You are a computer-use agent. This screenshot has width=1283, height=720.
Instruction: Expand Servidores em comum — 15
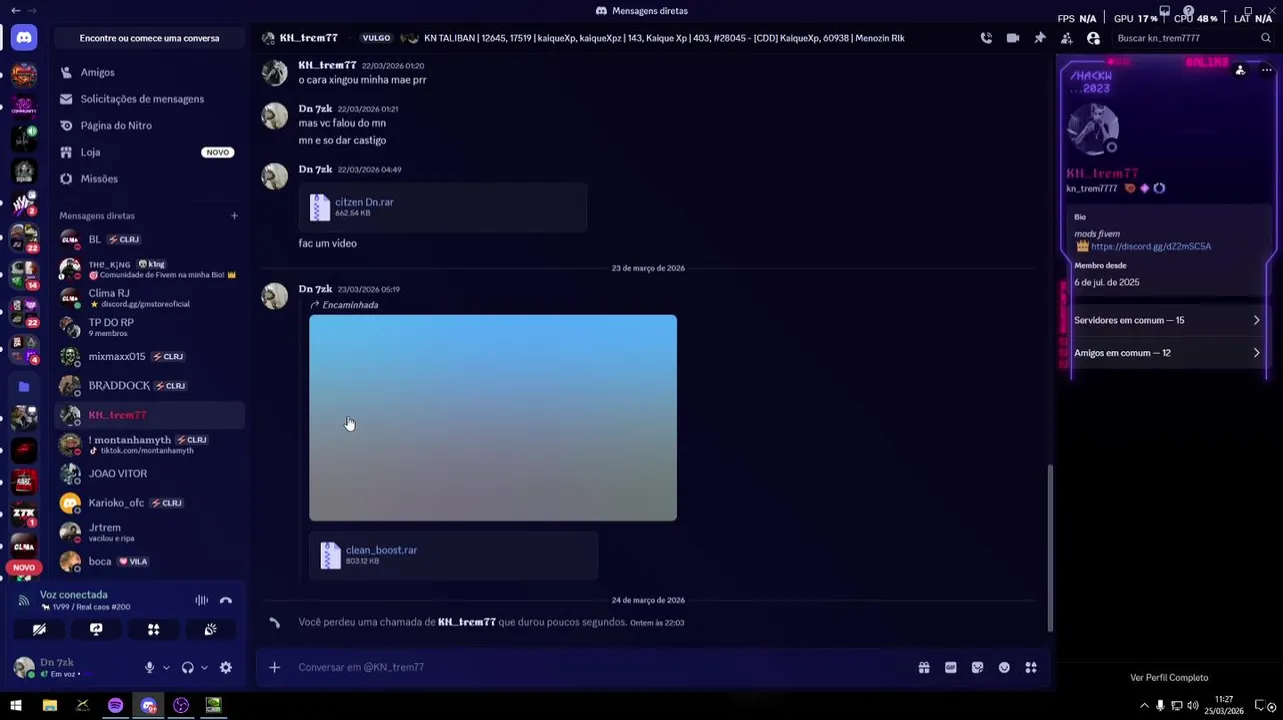pos(1167,320)
